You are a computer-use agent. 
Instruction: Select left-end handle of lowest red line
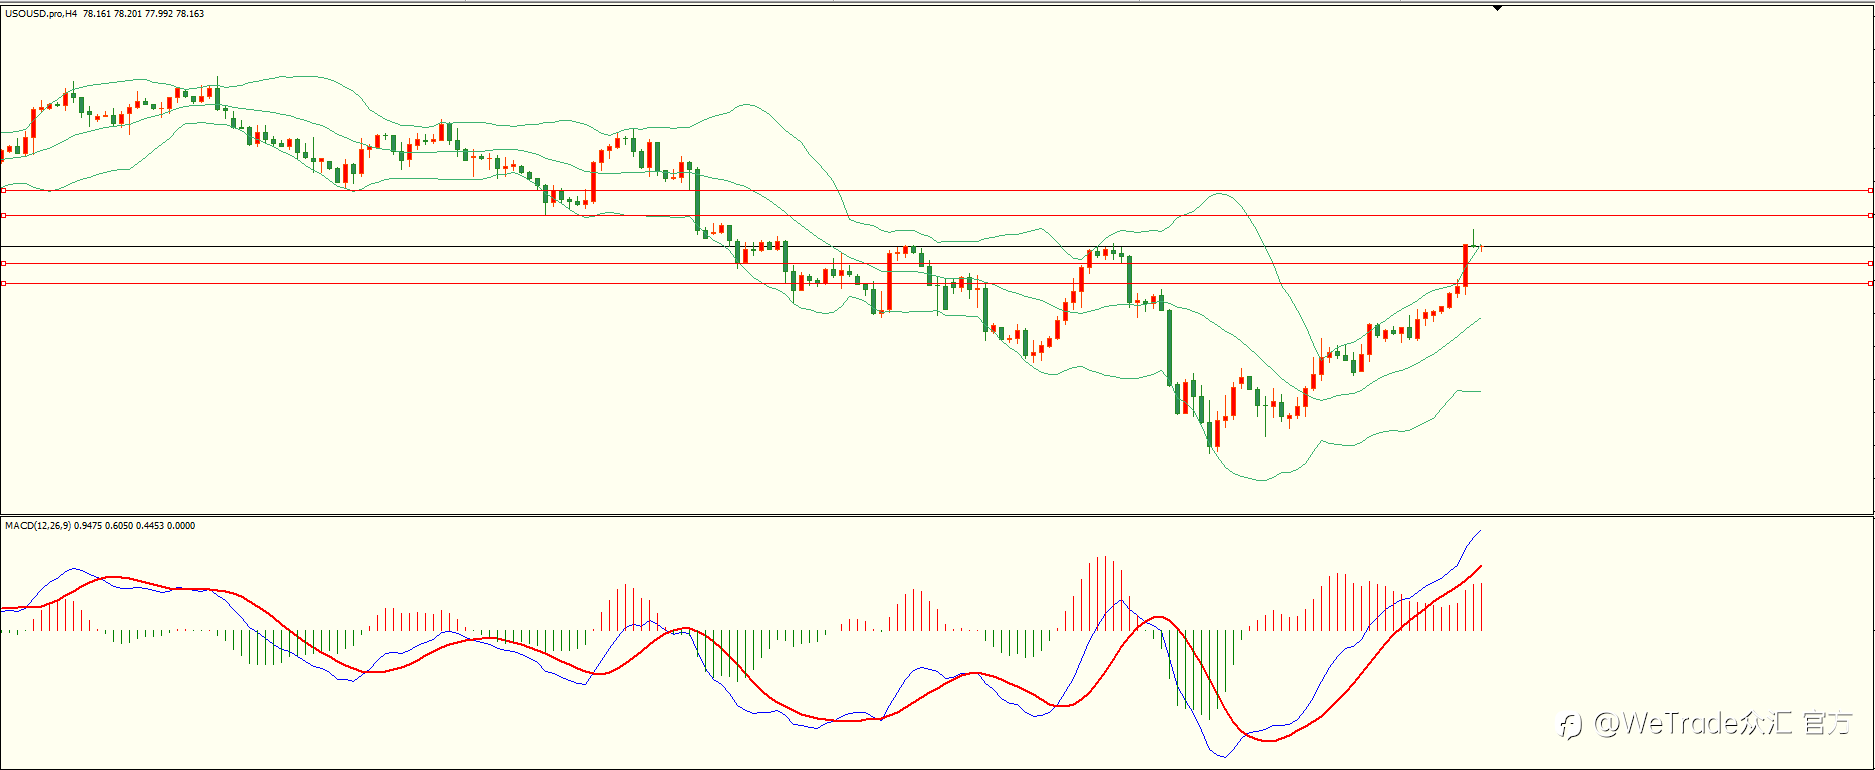click(x=4, y=283)
